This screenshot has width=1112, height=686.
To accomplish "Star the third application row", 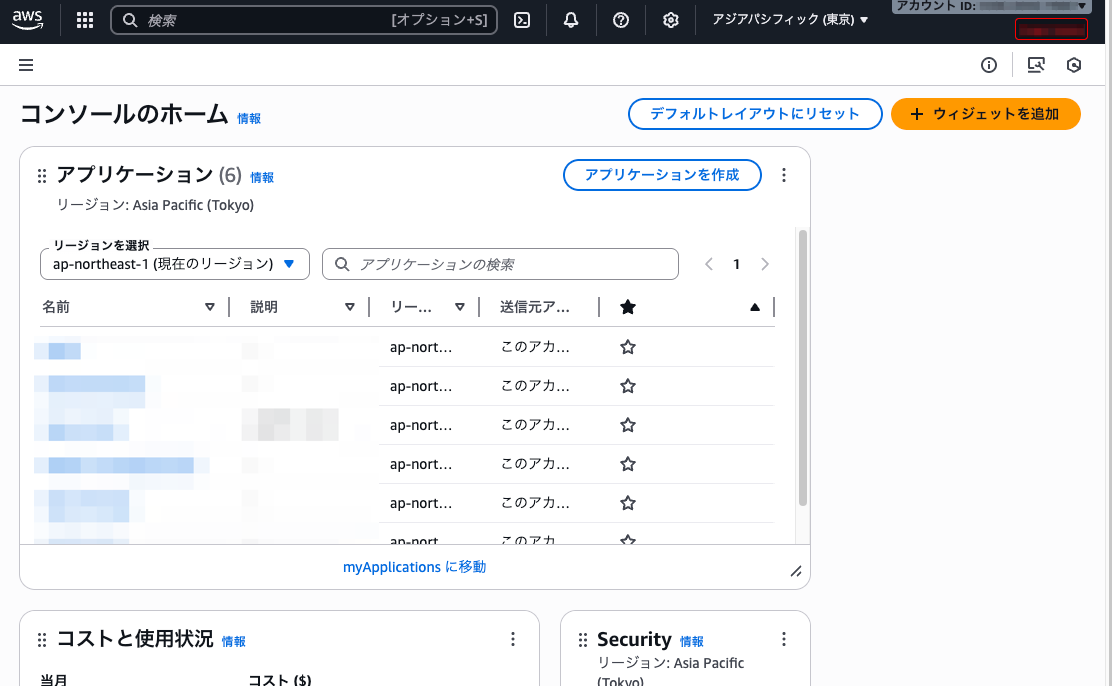I will coord(628,425).
